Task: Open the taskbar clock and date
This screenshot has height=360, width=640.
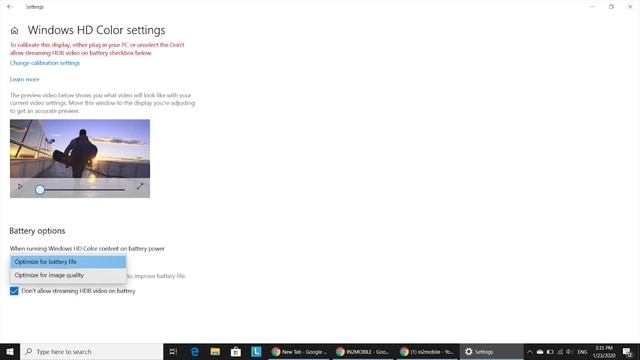Action: click(604, 351)
